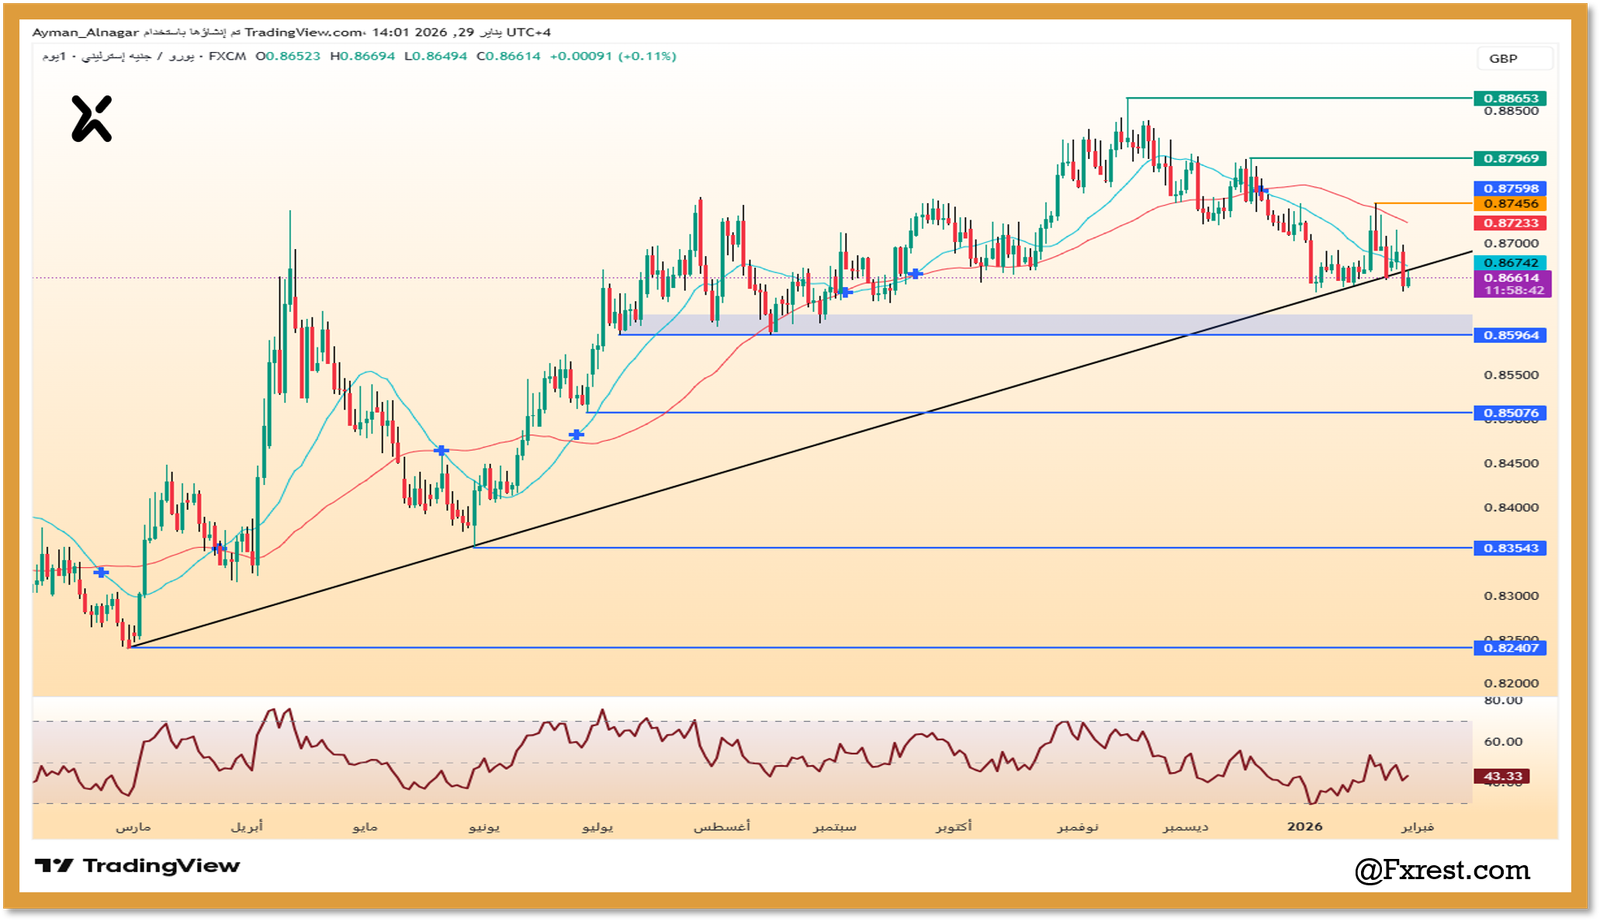Select the 0.88653 green price label
Viewport: 1600px width, 921px height.
pos(1510,98)
